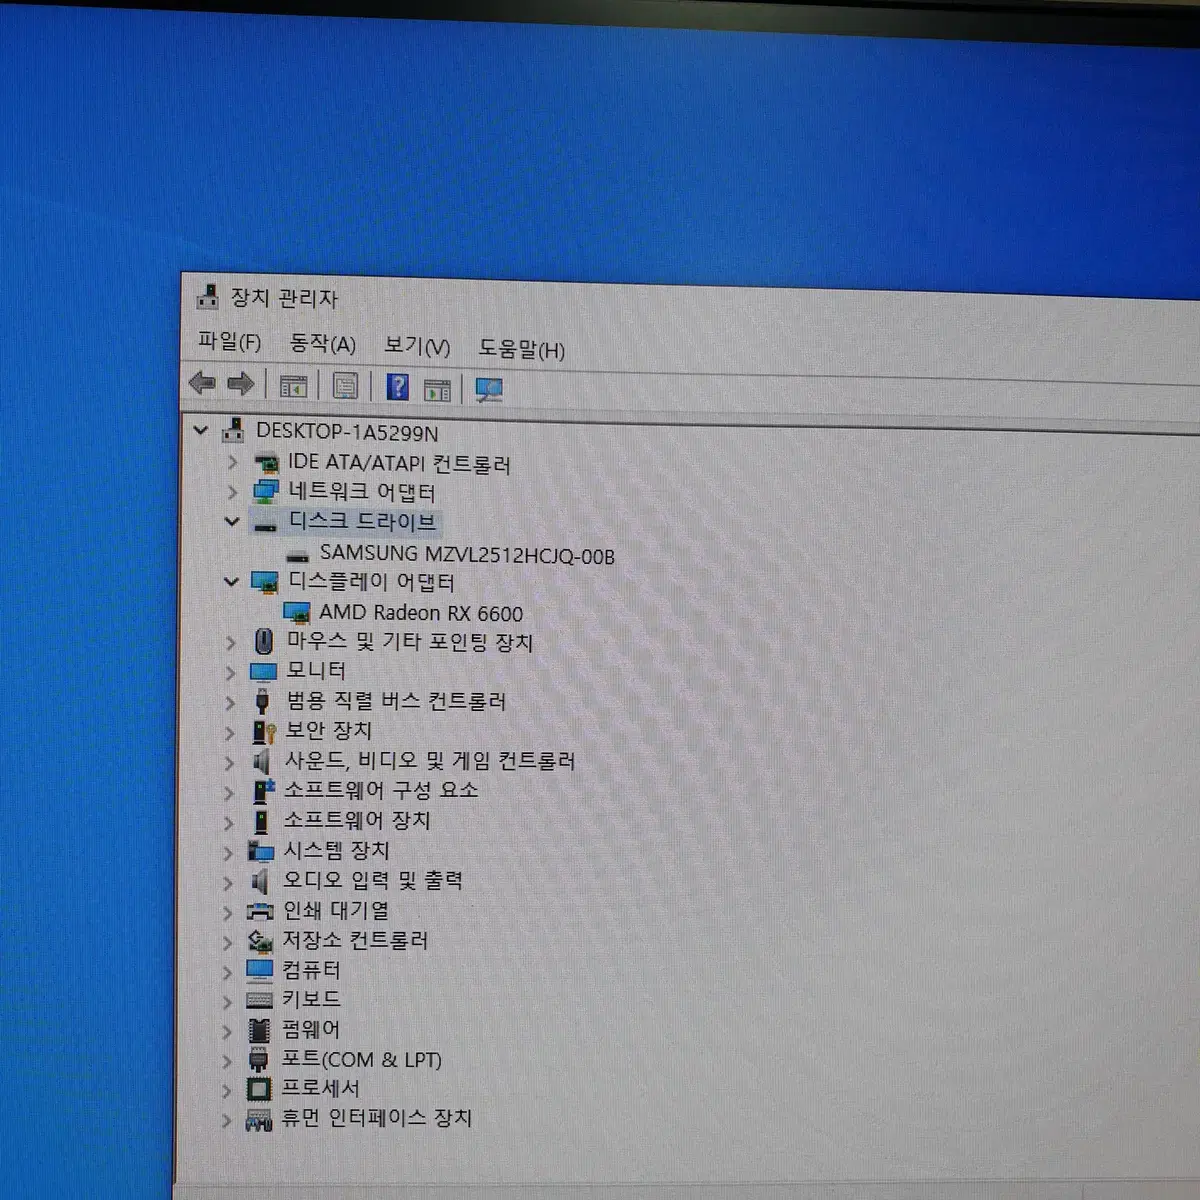Collapse the 디스플레이 어댑터 node
This screenshot has height=1200, width=1200.
231,581
